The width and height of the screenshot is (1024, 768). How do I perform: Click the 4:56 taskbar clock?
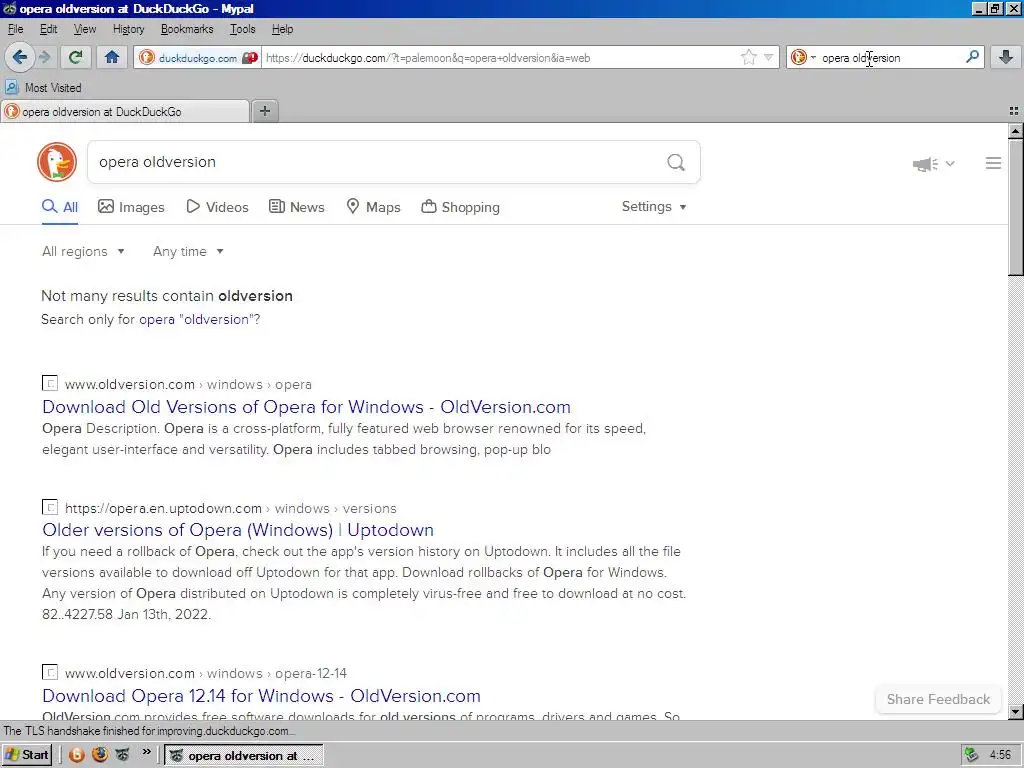coord(1000,755)
